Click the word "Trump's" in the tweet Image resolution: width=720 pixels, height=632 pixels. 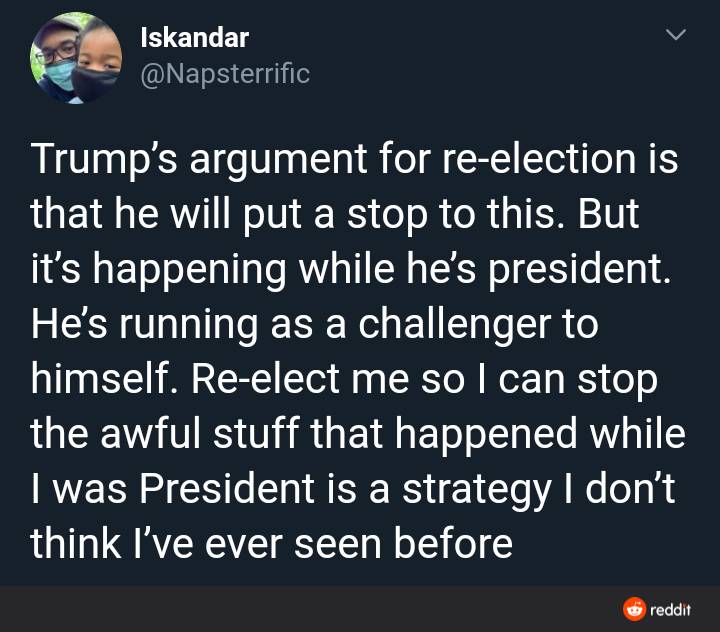pos(103,159)
